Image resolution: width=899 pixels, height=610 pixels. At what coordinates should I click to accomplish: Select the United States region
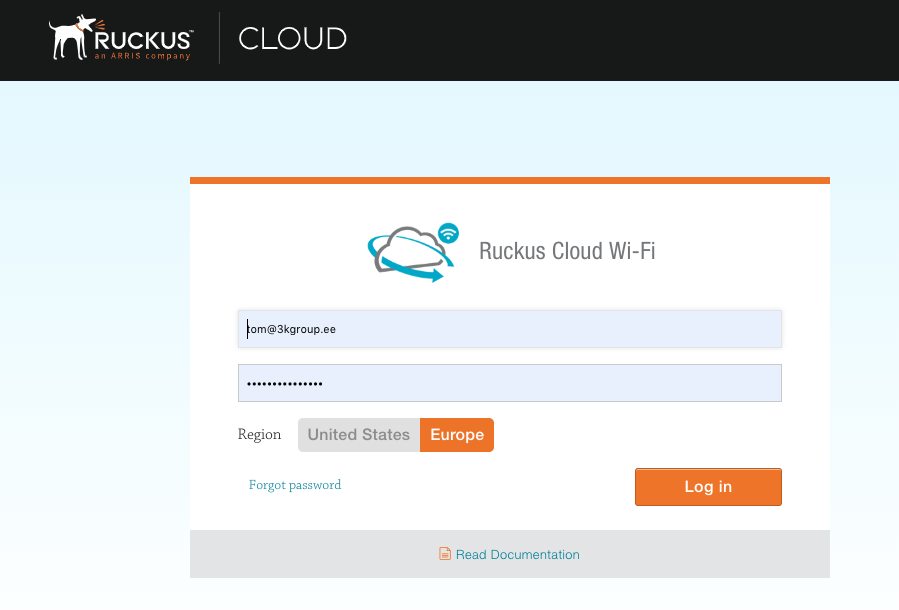click(x=358, y=435)
